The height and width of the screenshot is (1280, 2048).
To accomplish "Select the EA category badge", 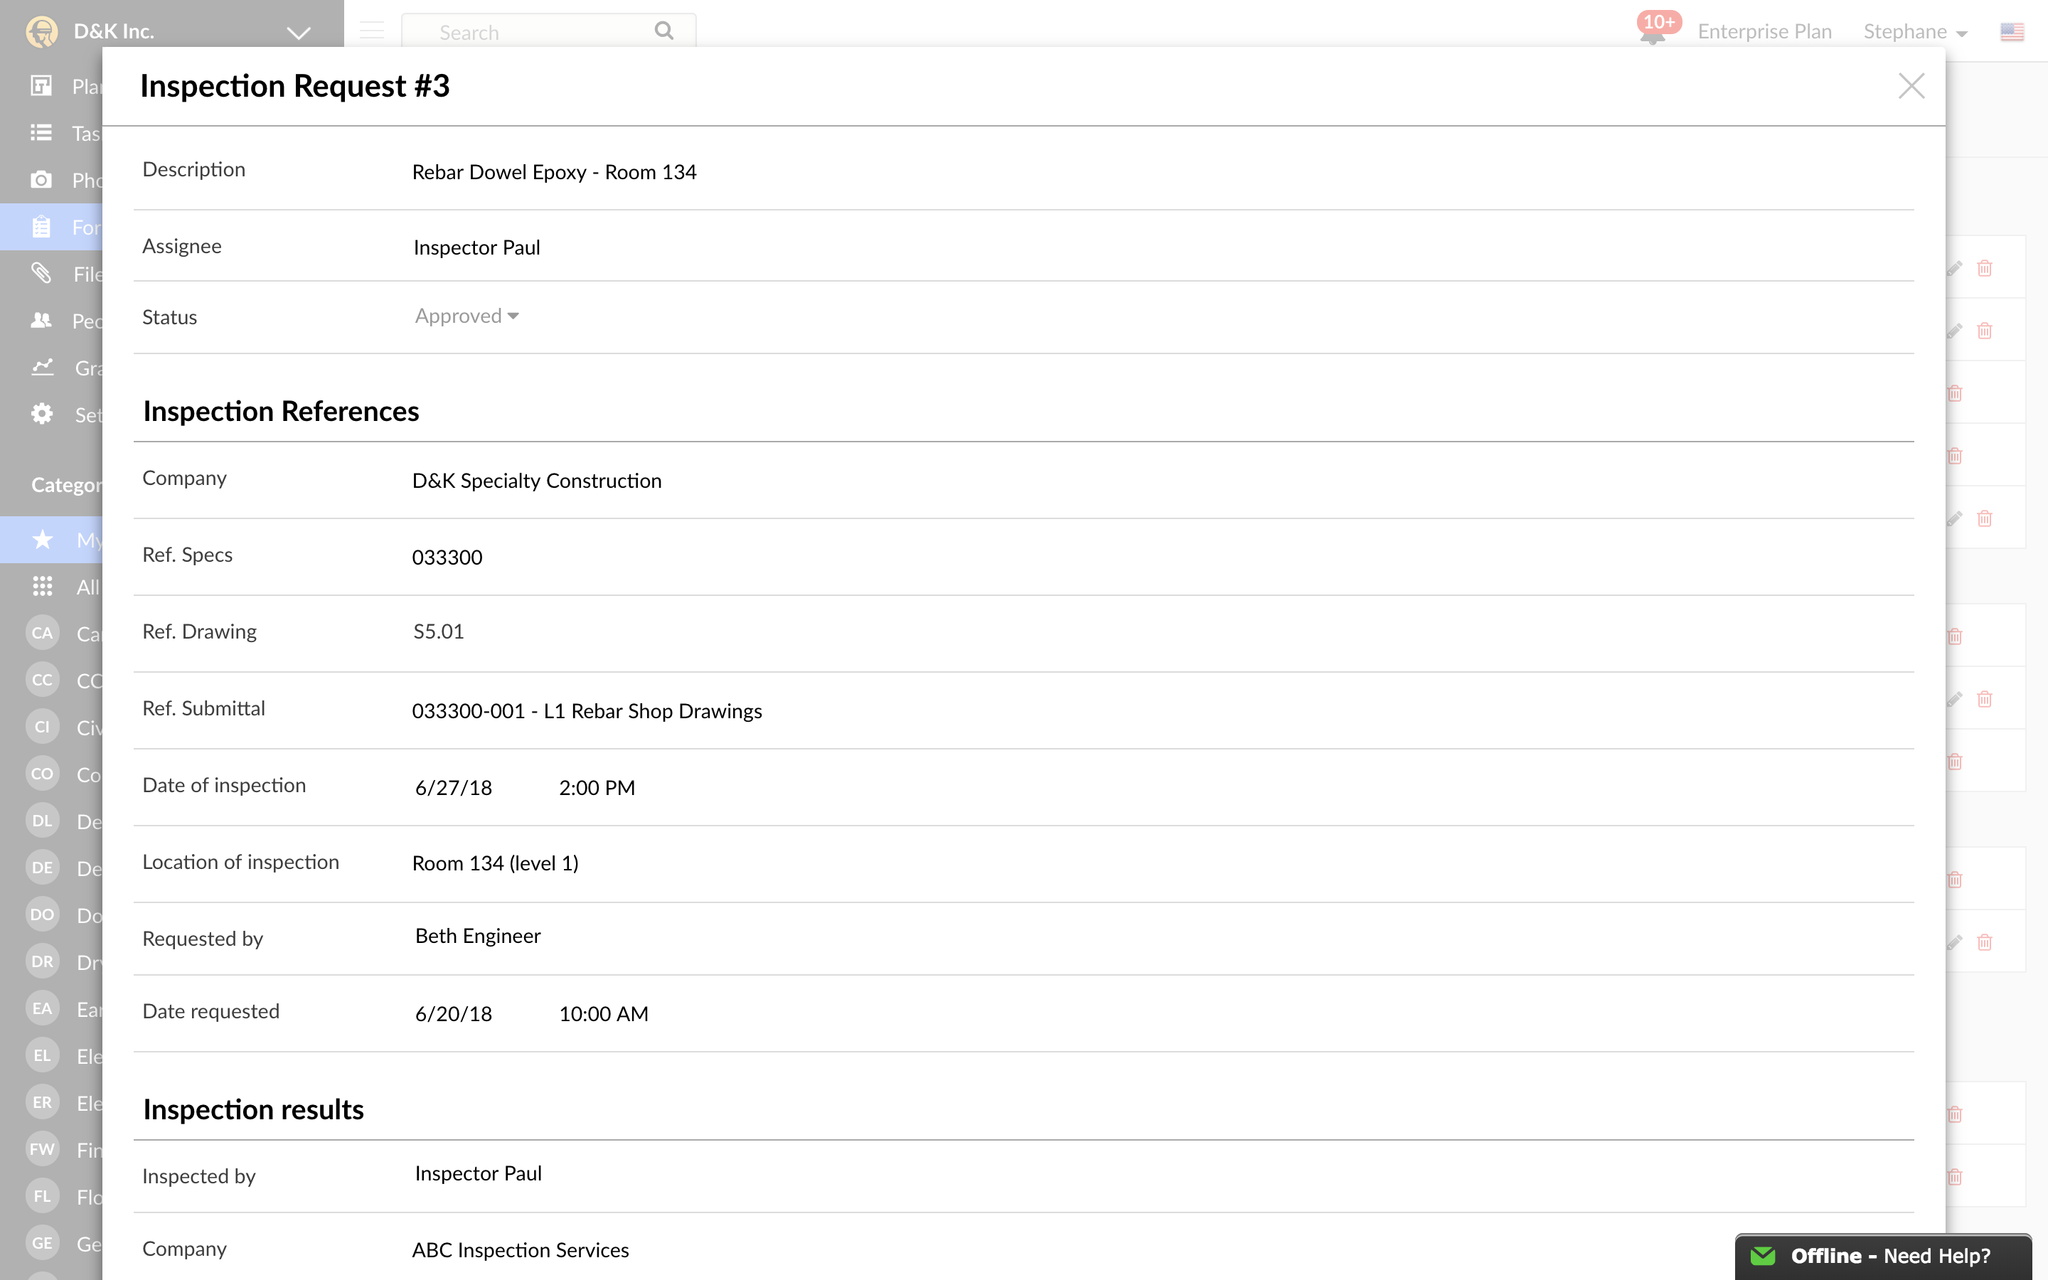I will pos(42,1008).
